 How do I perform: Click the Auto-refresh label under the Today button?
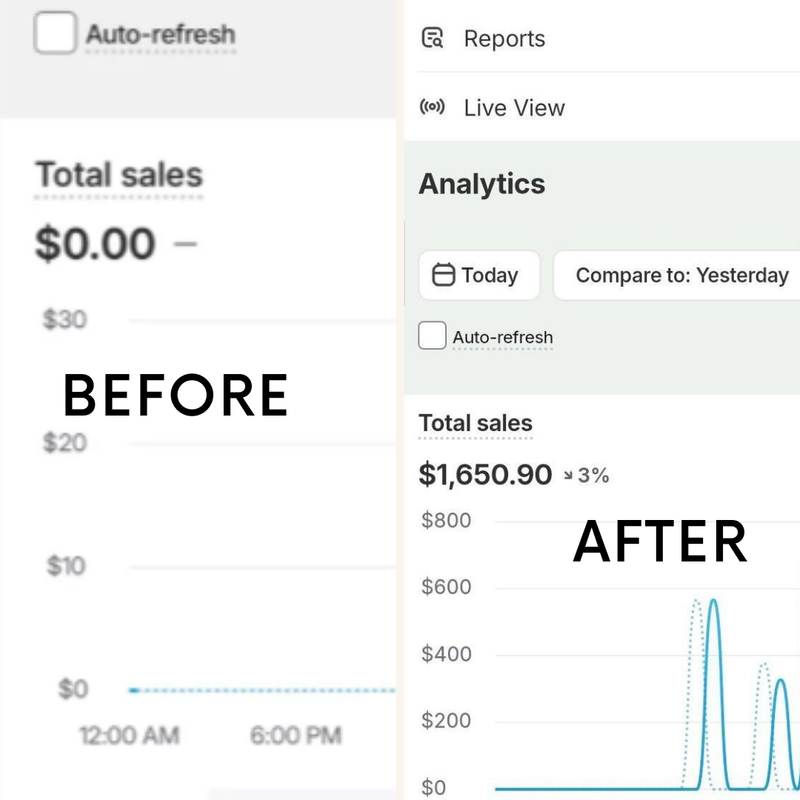point(502,337)
